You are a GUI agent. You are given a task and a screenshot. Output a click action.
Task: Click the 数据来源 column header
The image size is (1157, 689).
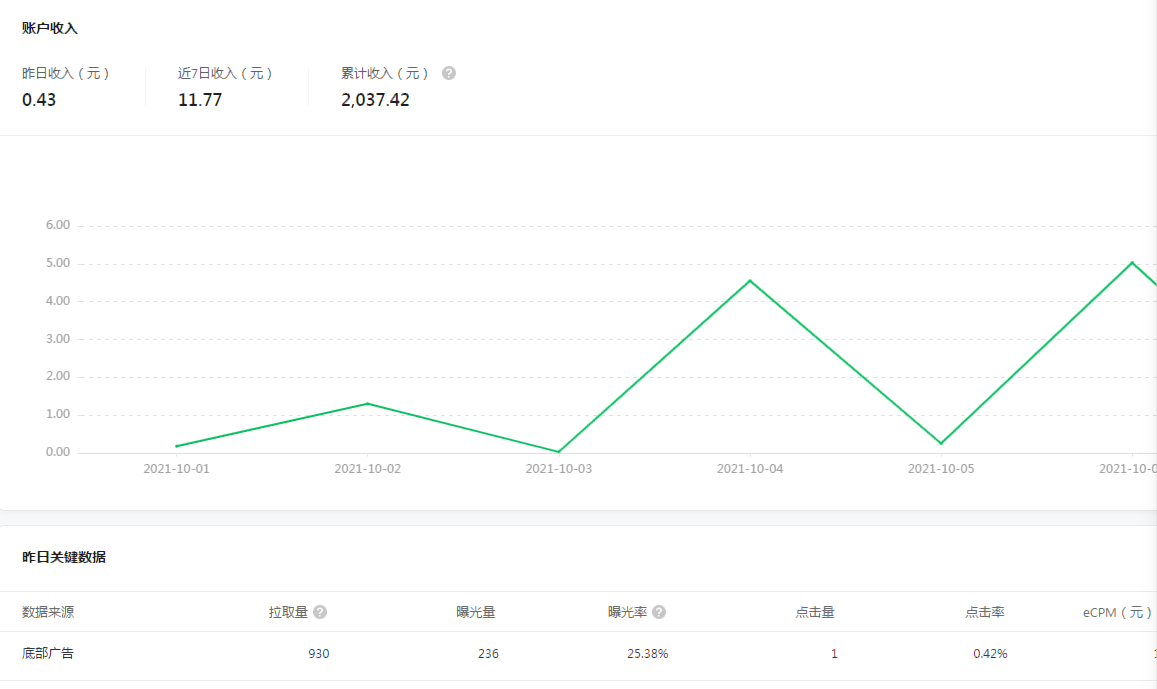click(48, 612)
